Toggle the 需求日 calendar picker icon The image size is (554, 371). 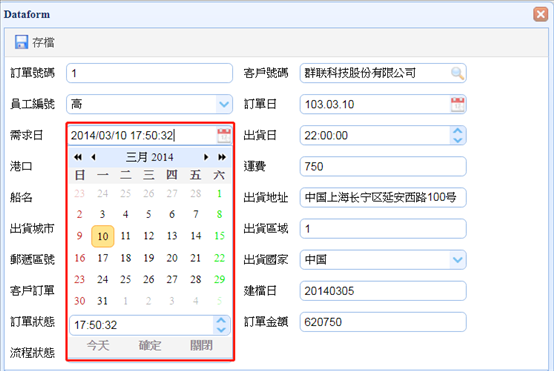pos(224,135)
